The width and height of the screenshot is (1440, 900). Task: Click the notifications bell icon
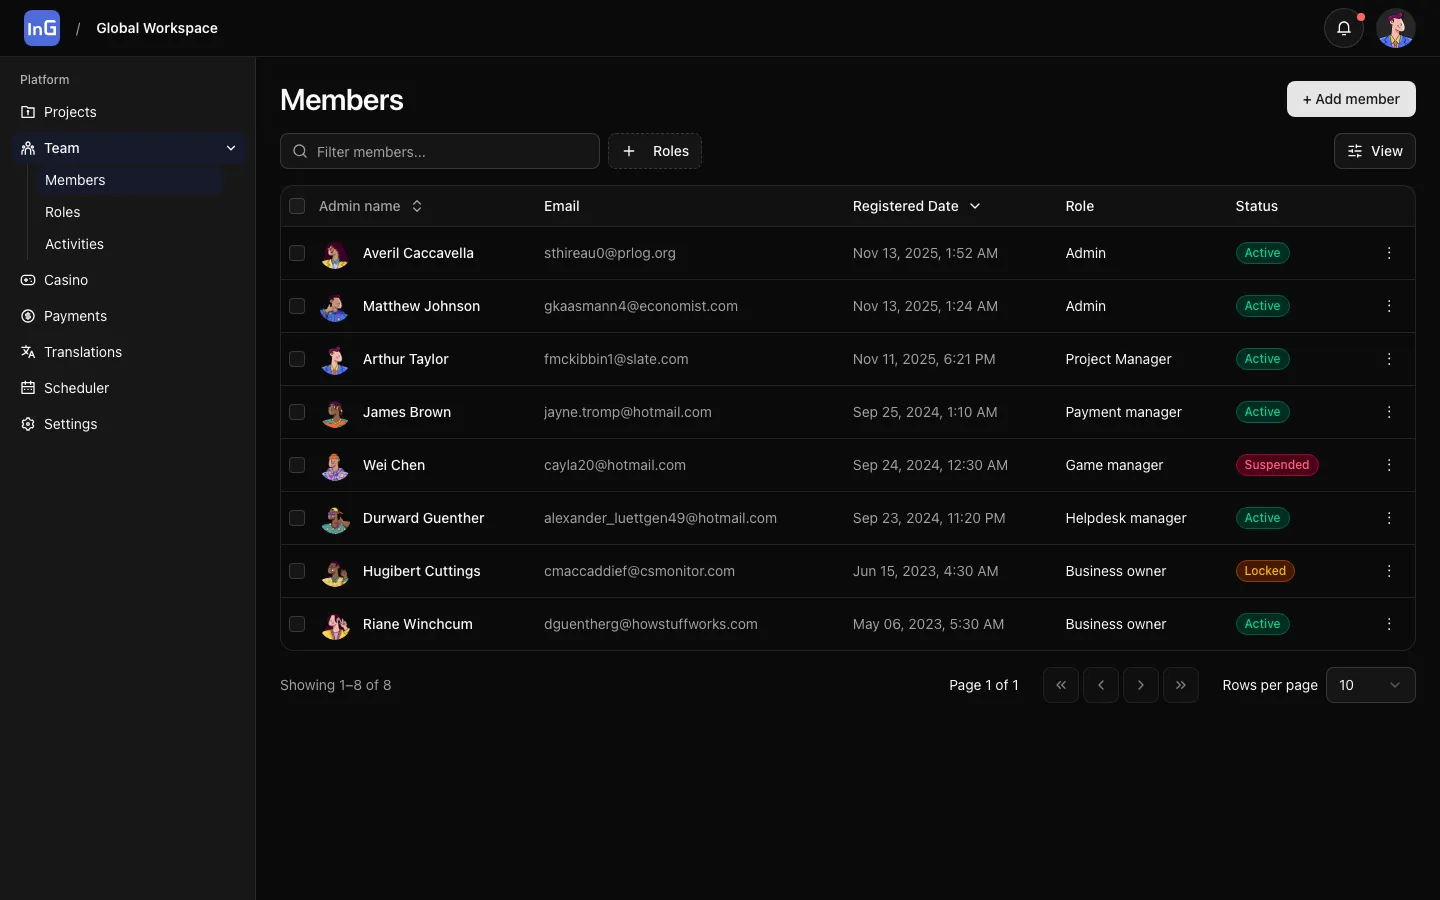pyautogui.click(x=1344, y=28)
